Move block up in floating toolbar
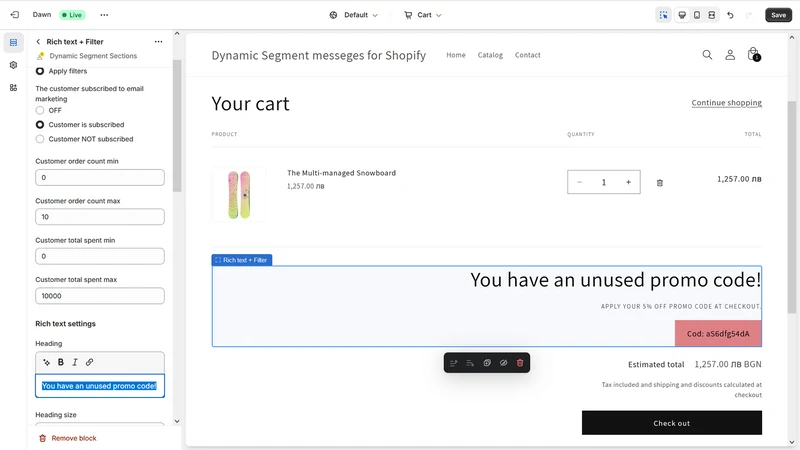Image resolution: width=800 pixels, height=450 pixels. [454, 363]
